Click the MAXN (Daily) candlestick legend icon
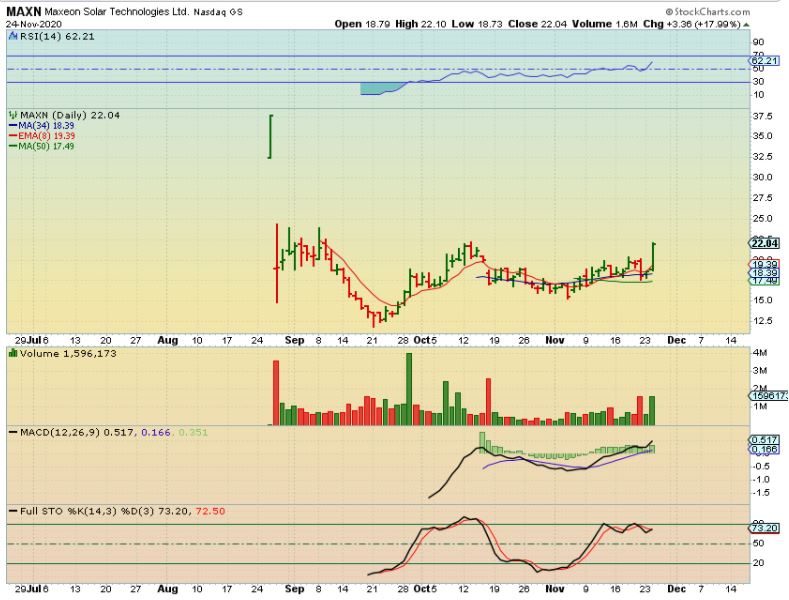Screen dimensions: 789x600 tap(11, 114)
